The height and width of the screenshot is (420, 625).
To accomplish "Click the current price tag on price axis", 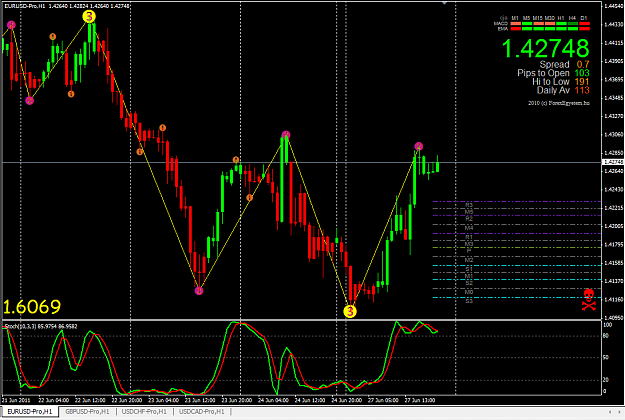I will 613,162.
